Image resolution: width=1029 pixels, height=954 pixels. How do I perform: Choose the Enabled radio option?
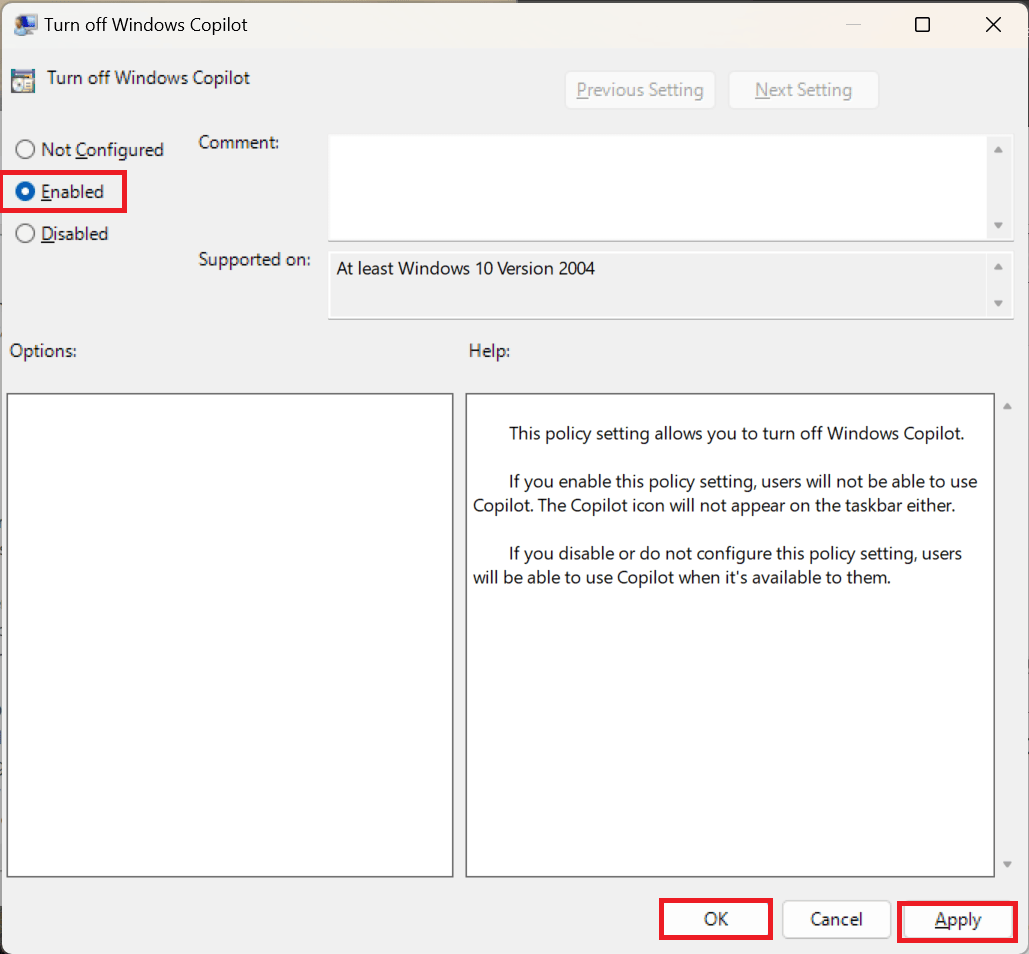pyautogui.click(x=26, y=192)
